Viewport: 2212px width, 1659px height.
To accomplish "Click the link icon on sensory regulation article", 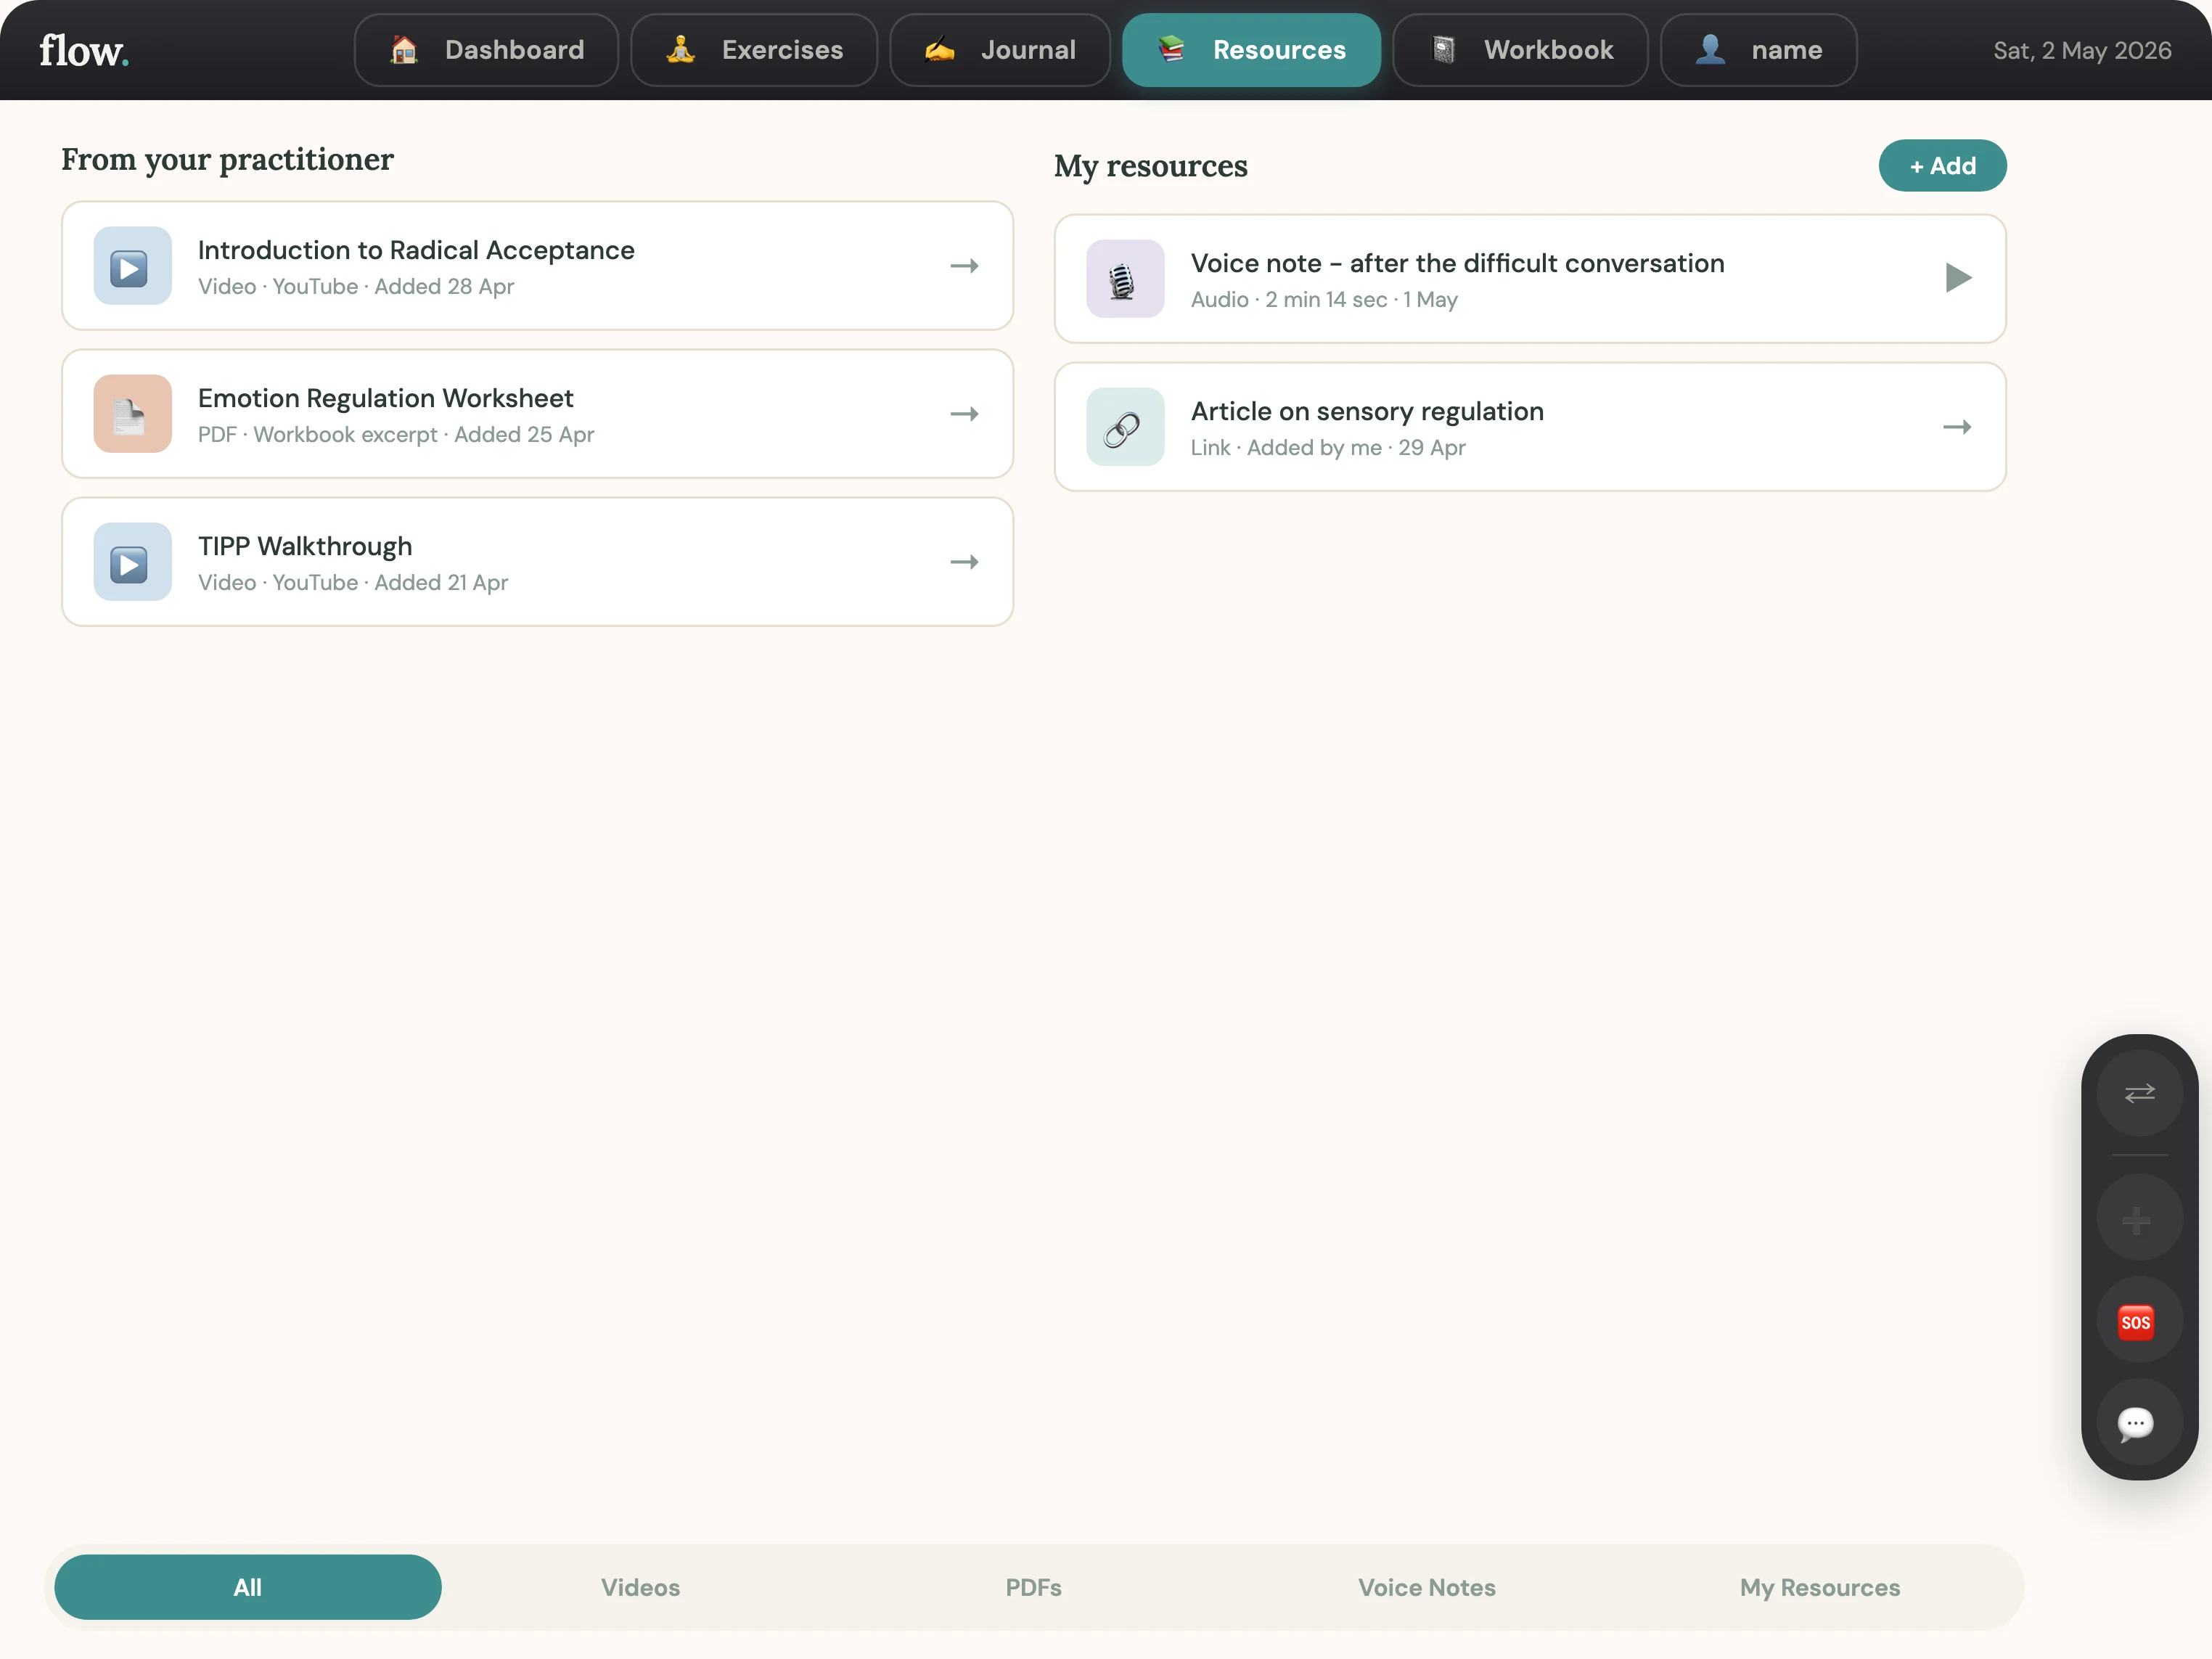I will pos(1125,427).
